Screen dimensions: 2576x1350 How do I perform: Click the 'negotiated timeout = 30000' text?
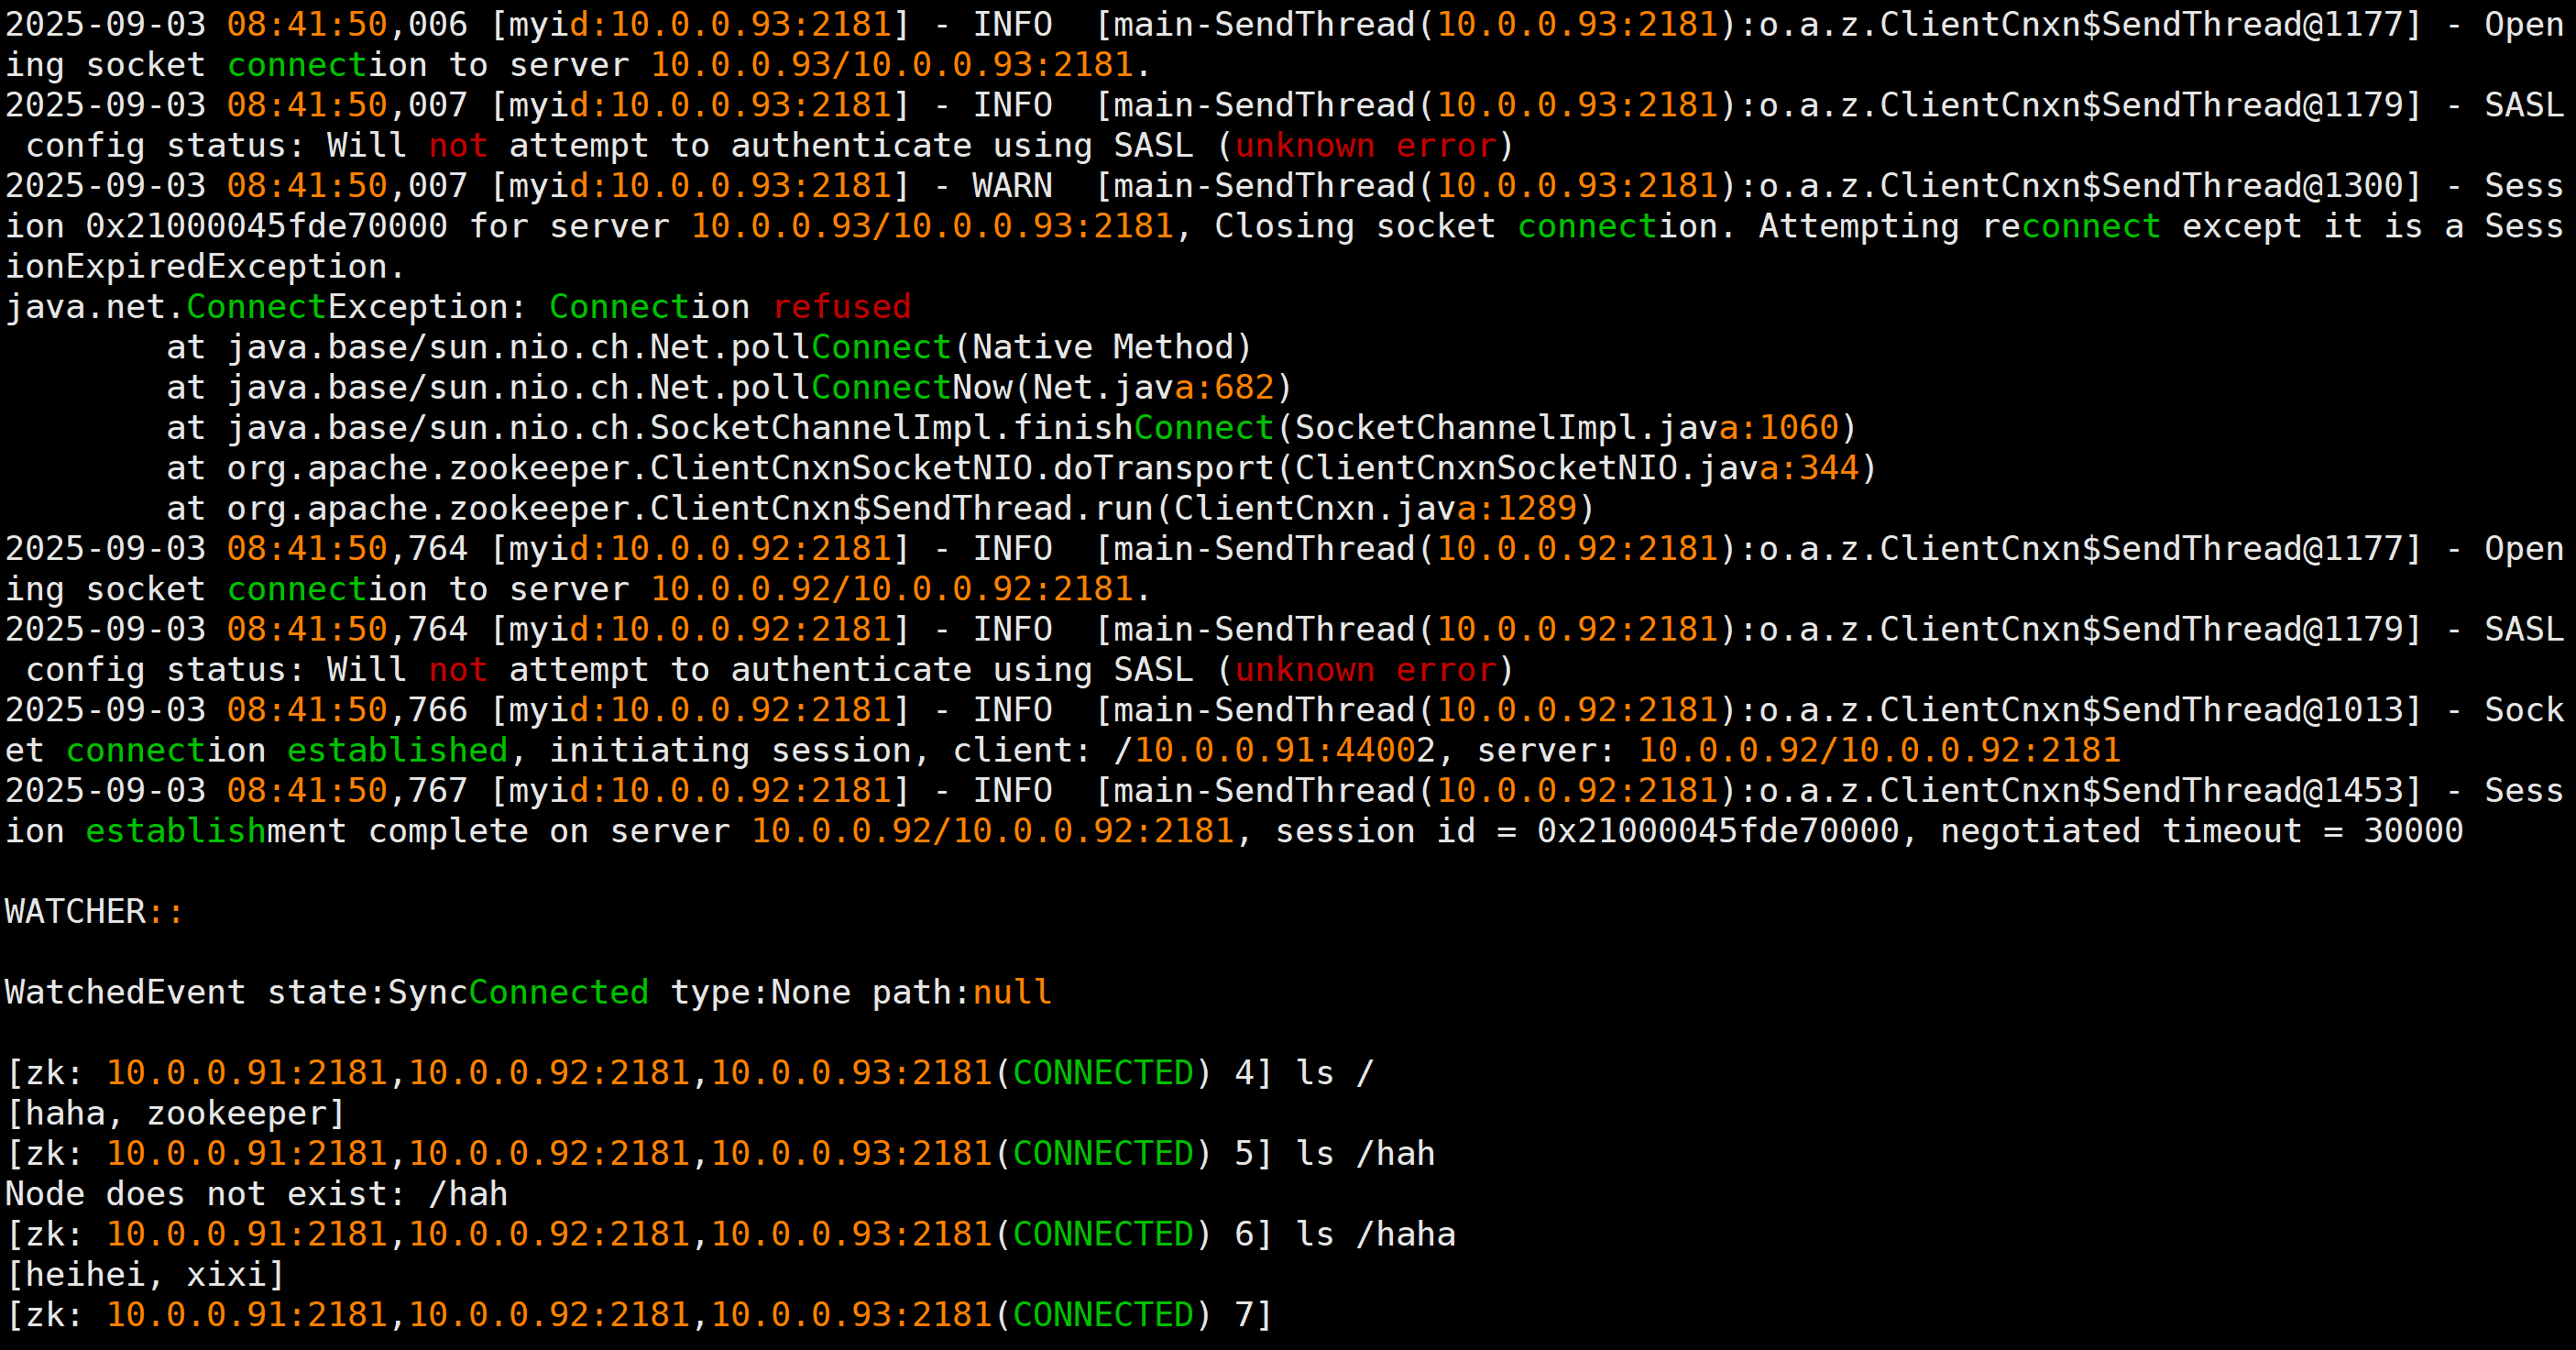[x=2202, y=831]
